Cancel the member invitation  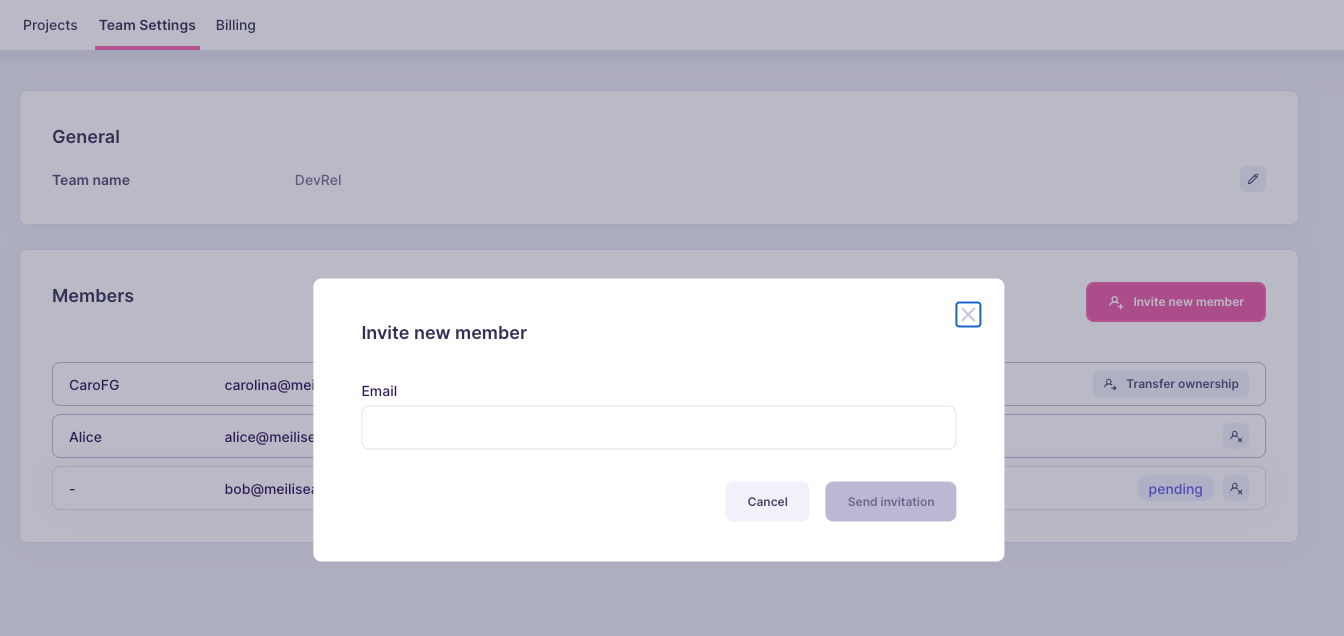tap(767, 502)
